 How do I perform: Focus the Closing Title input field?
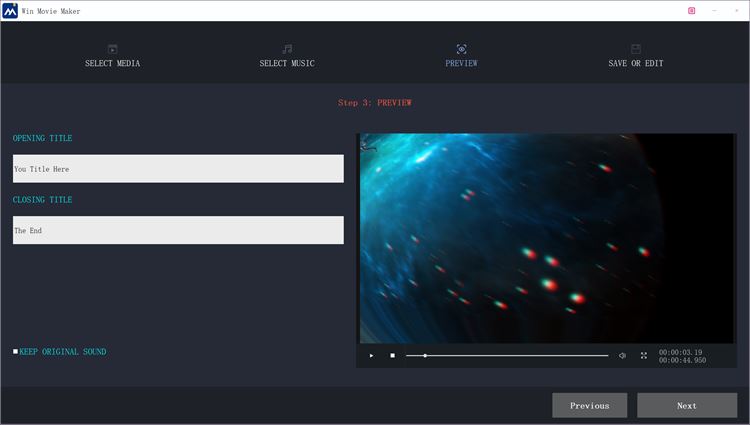point(178,230)
